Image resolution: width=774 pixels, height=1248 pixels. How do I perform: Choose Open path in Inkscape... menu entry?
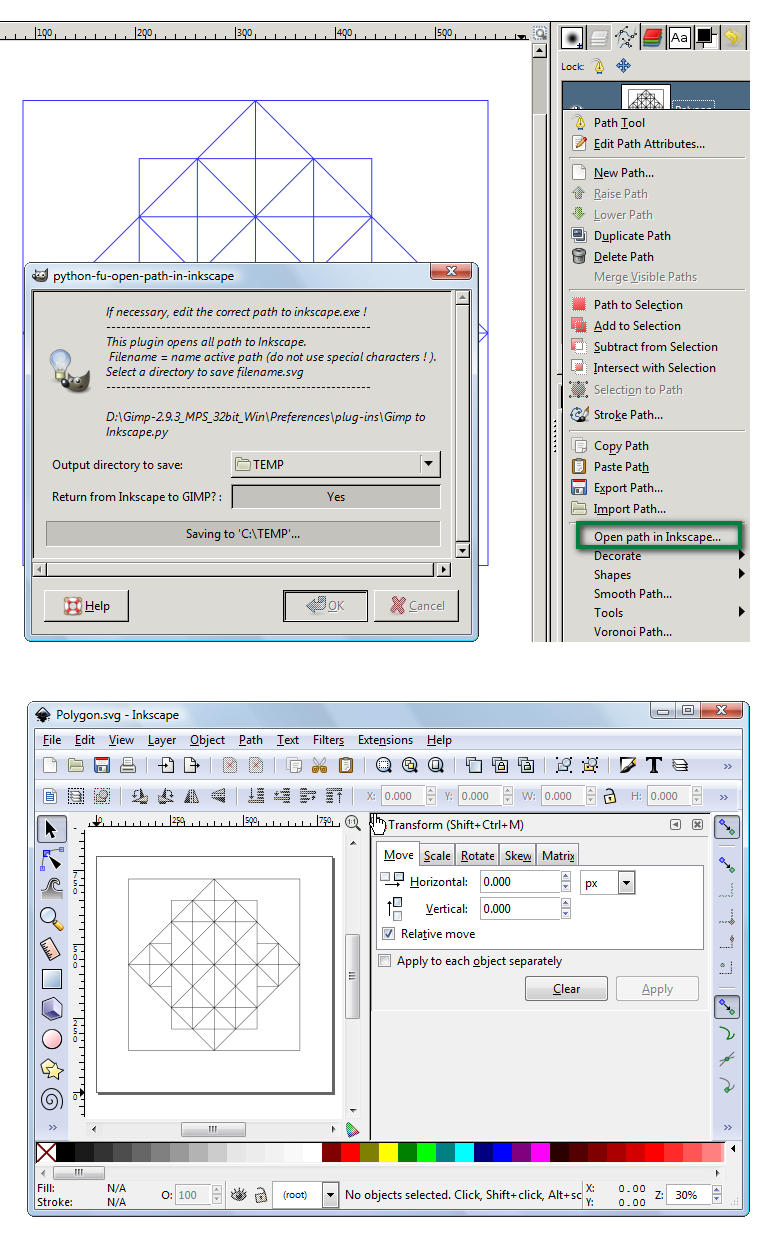point(660,537)
